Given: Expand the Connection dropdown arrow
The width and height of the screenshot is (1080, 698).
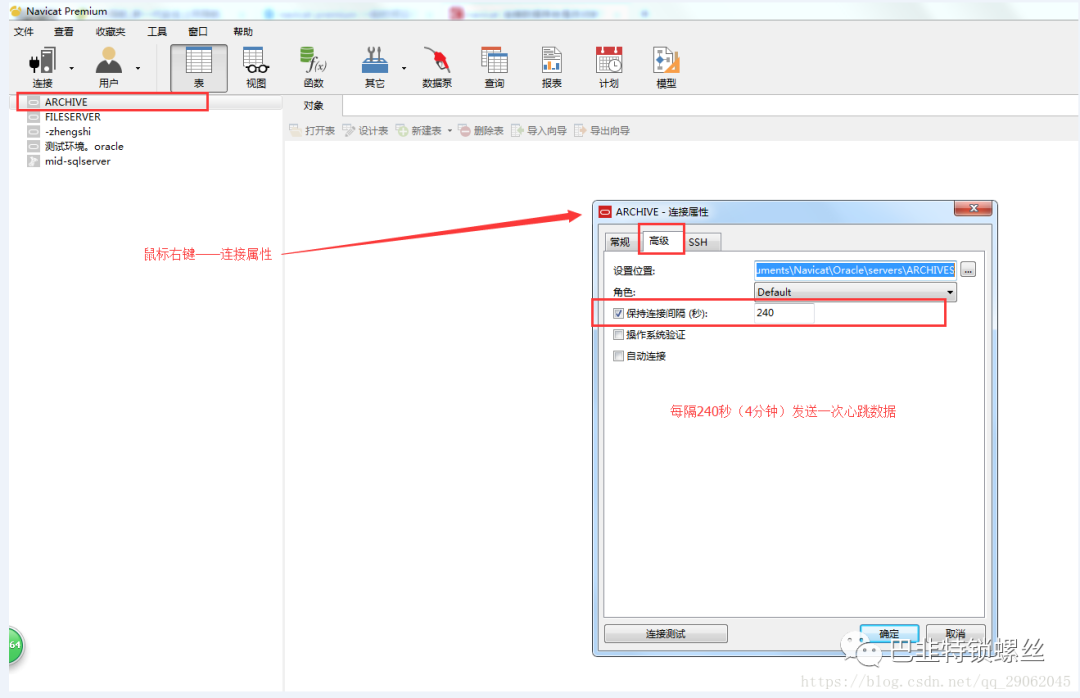Looking at the screenshot, I should pyautogui.click(x=72, y=68).
